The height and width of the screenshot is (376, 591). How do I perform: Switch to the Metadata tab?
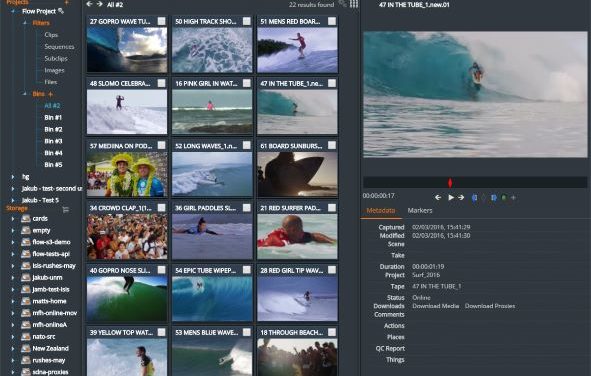(381, 211)
